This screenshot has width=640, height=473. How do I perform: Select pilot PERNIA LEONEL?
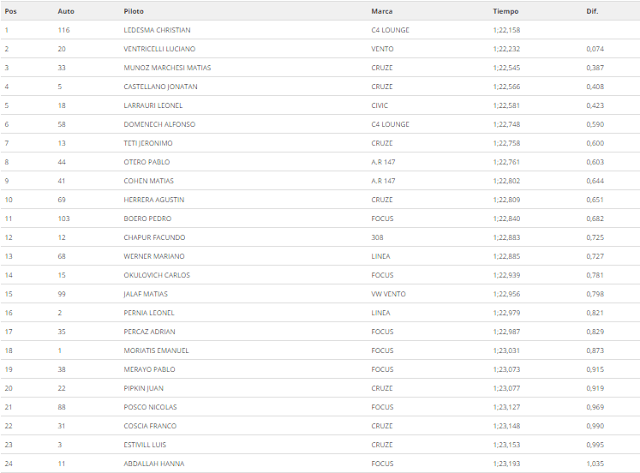[149, 313]
